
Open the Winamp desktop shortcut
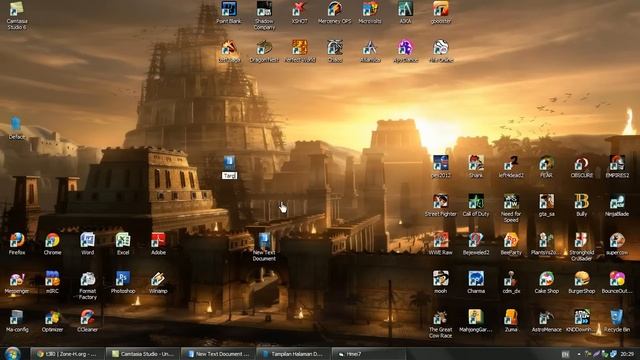point(158,282)
